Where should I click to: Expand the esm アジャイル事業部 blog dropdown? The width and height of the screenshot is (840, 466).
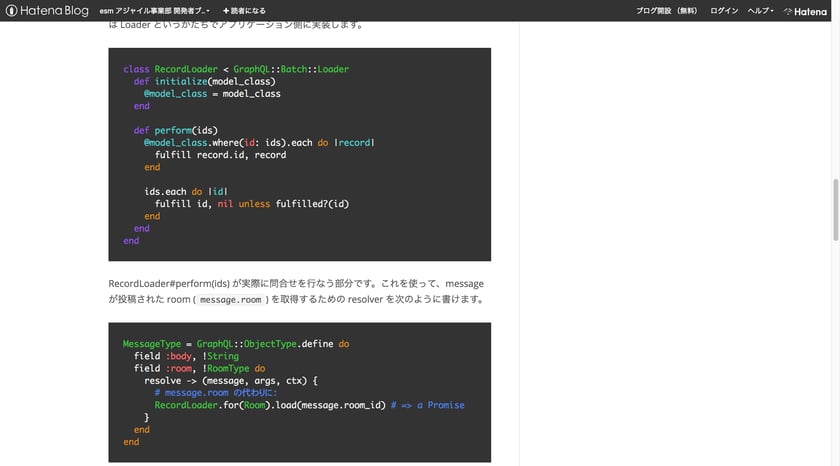click(x=154, y=11)
